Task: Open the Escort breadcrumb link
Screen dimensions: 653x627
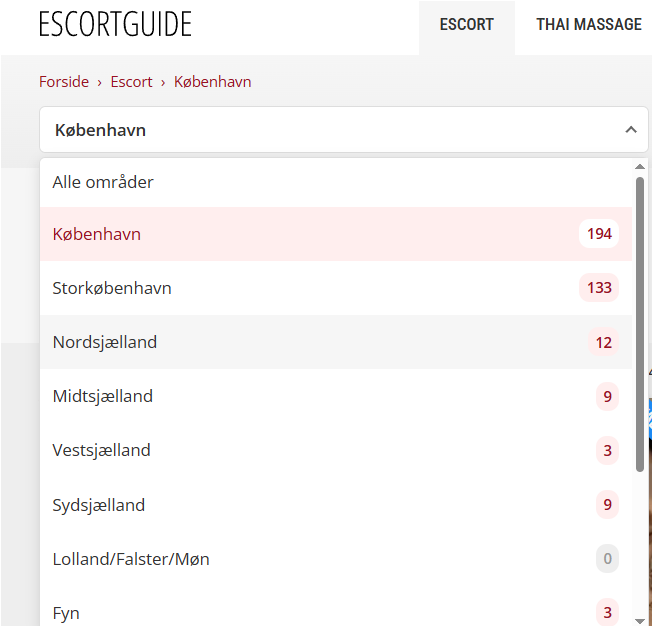Action: coord(131,82)
